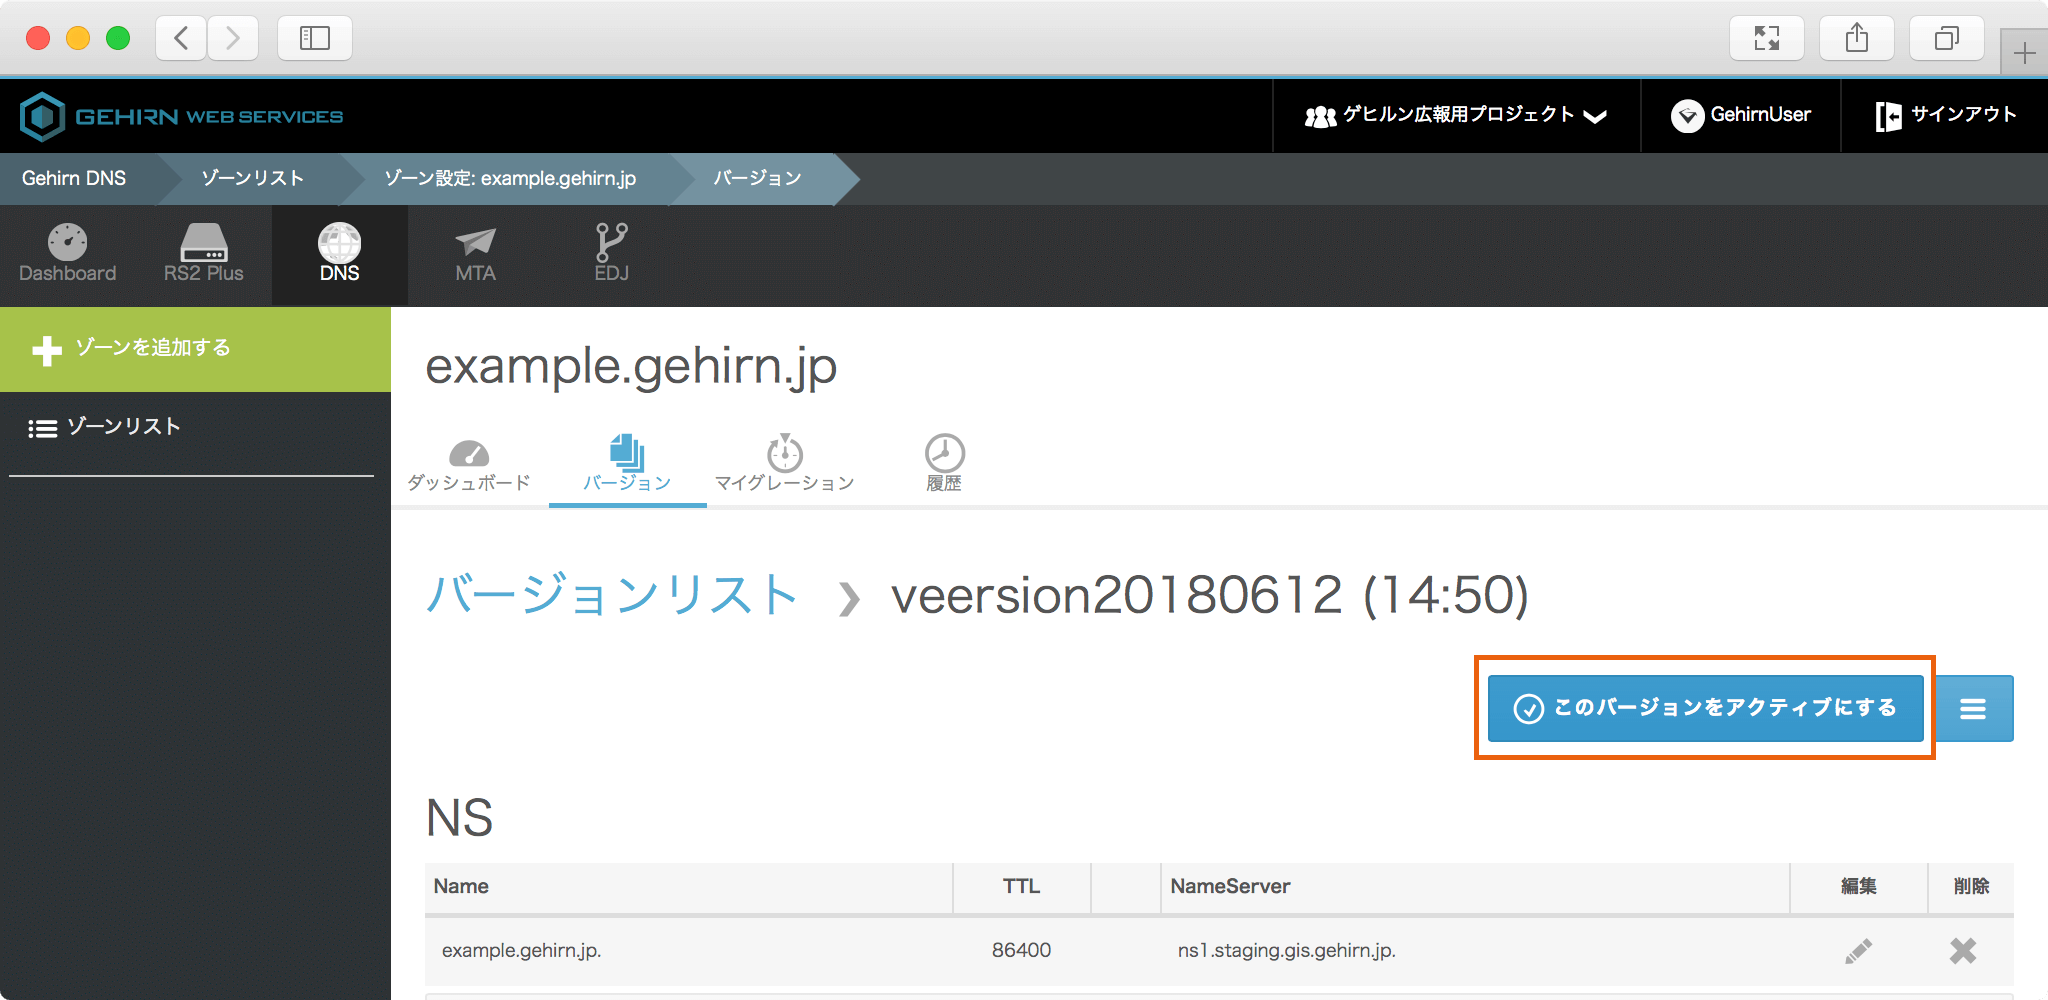Open the EDJ service icon
2048x1000 pixels.
pos(611,254)
